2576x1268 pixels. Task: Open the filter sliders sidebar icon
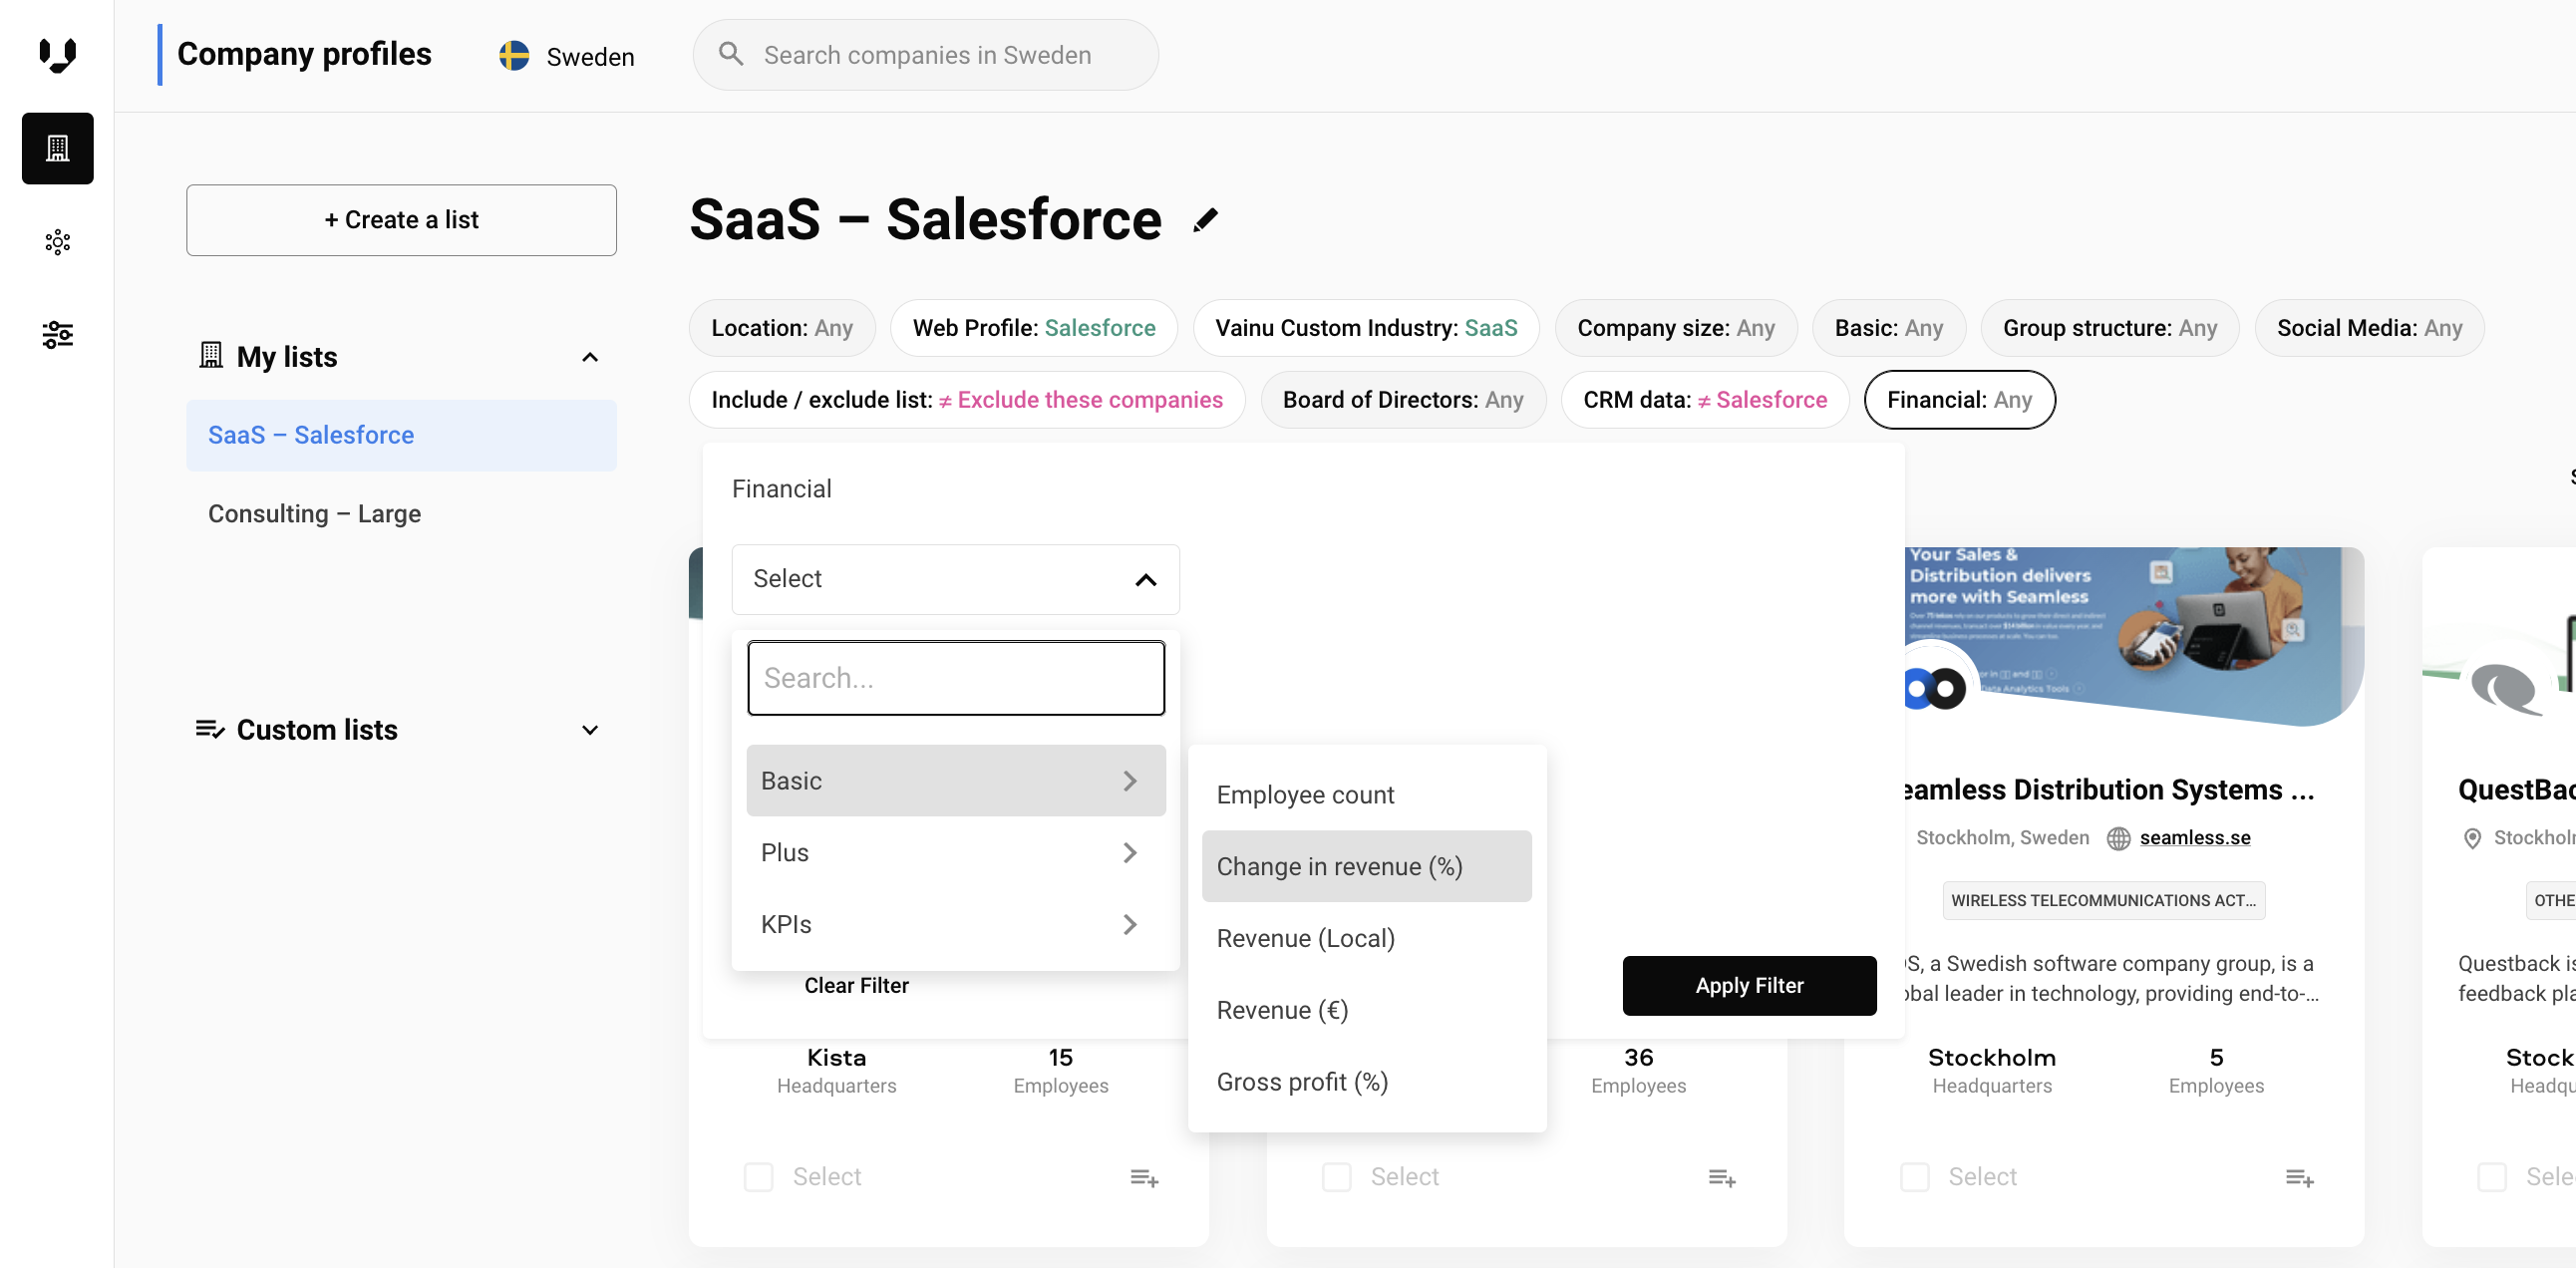[57, 334]
